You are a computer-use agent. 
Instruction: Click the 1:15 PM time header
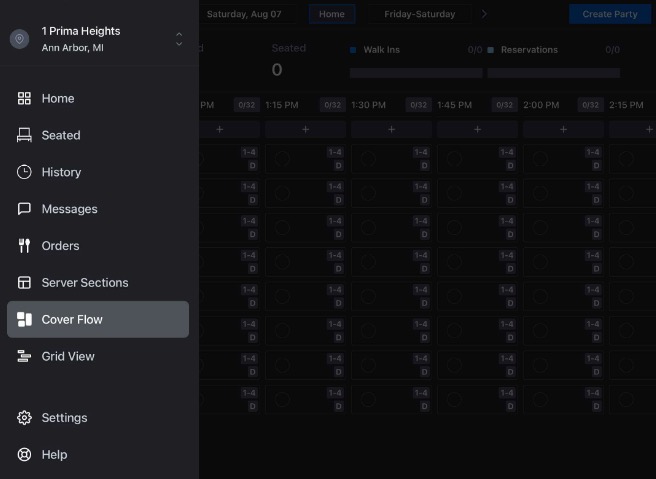pyautogui.click(x=282, y=105)
